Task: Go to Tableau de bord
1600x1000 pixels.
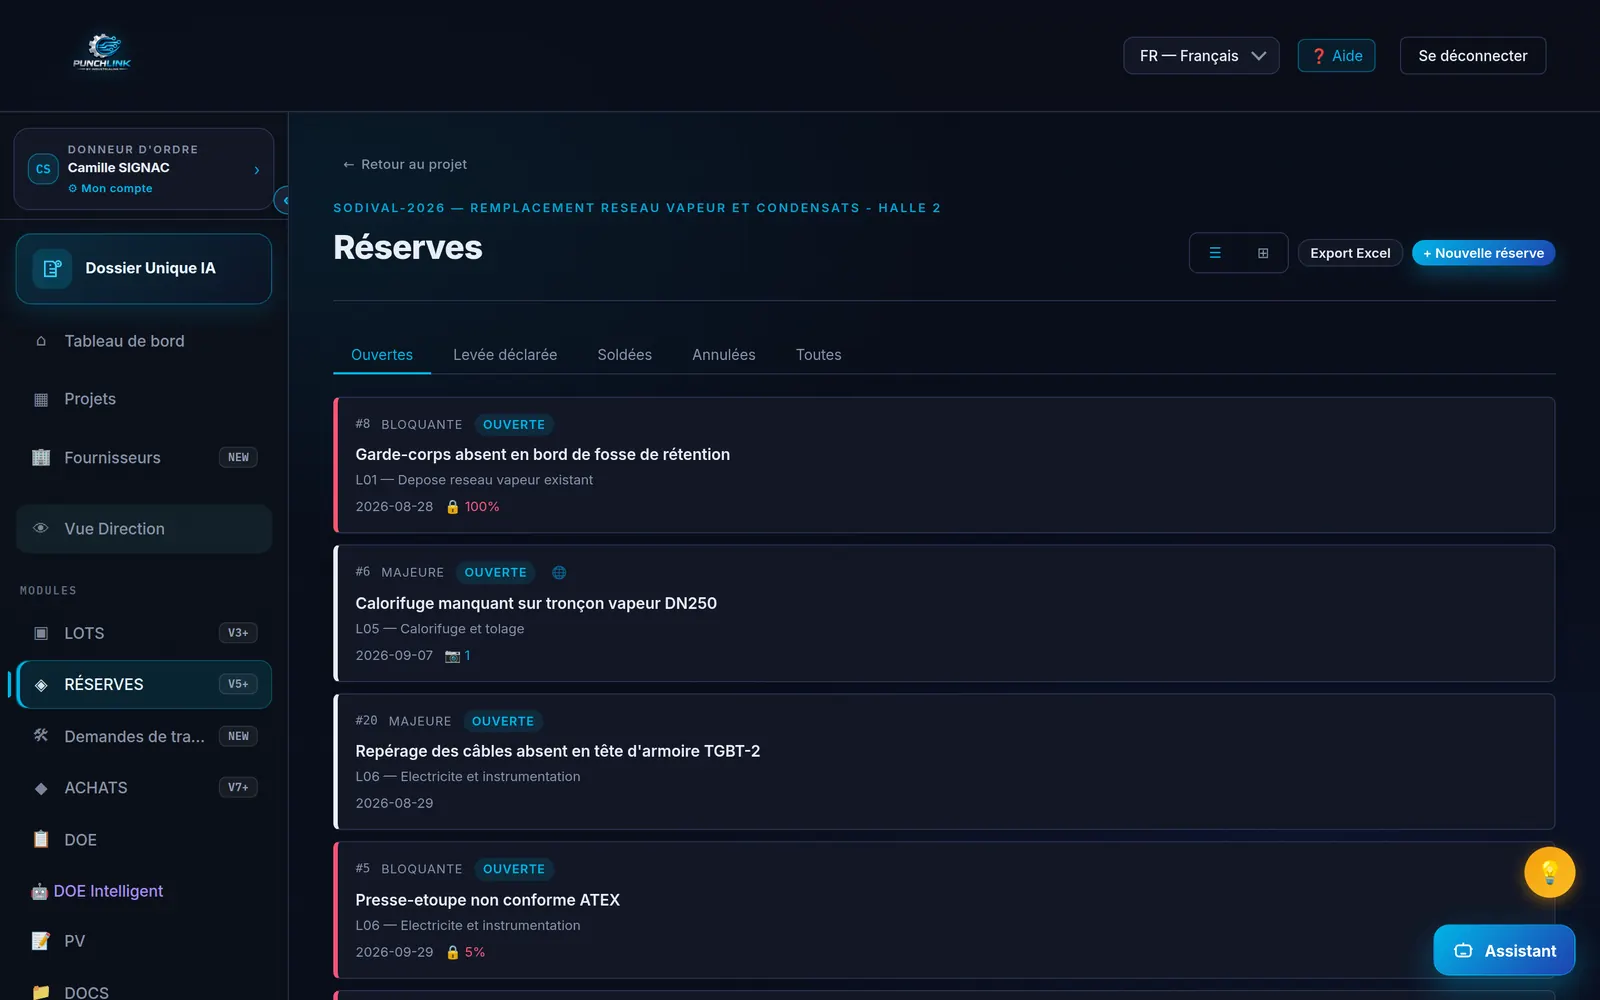Action: click(144, 341)
